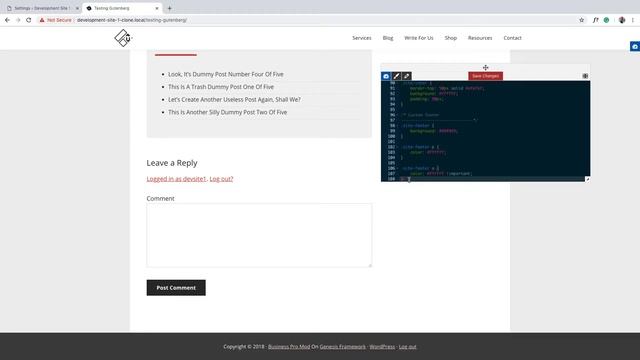
Task: Open the Business Pro Mod footer link
Action: [289, 347]
